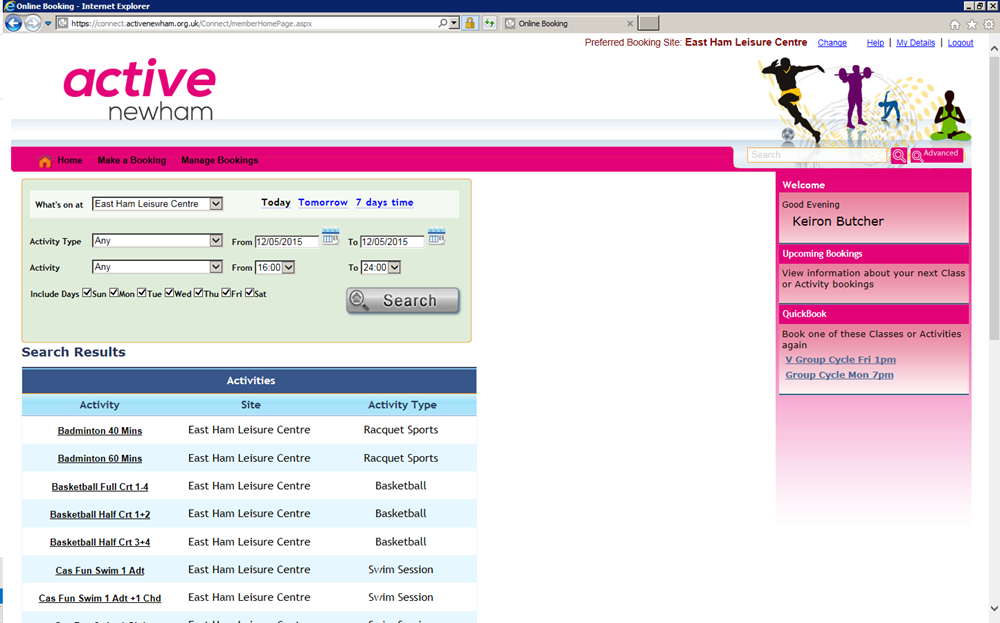Open Advanced search button
Viewport: 1000px width, 623px height.
point(936,154)
